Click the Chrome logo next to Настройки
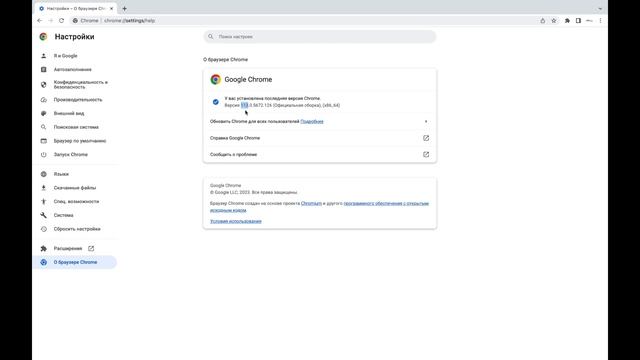 (x=43, y=36)
